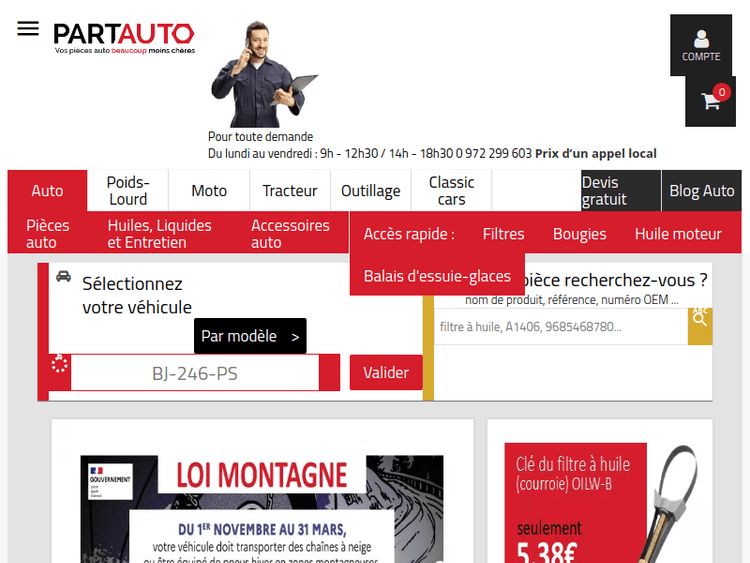
Task: Click the mechanic on phone image
Action: (x=264, y=74)
